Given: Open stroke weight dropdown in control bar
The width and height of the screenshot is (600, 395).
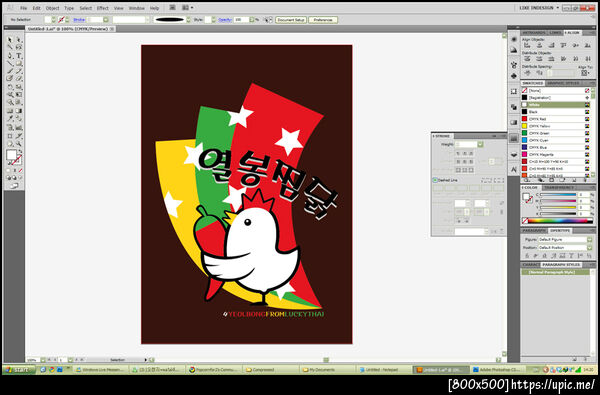Looking at the screenshot, I should tap(106, 20).
